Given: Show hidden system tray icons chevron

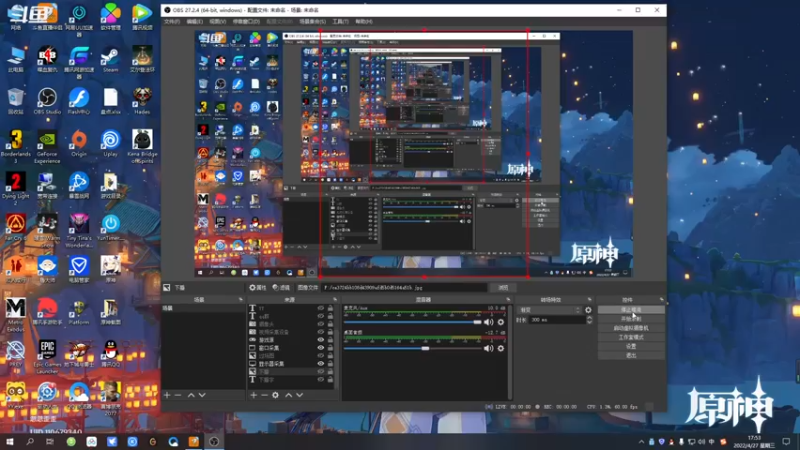Looking at the screenshot, I should [x=641, y=442].
